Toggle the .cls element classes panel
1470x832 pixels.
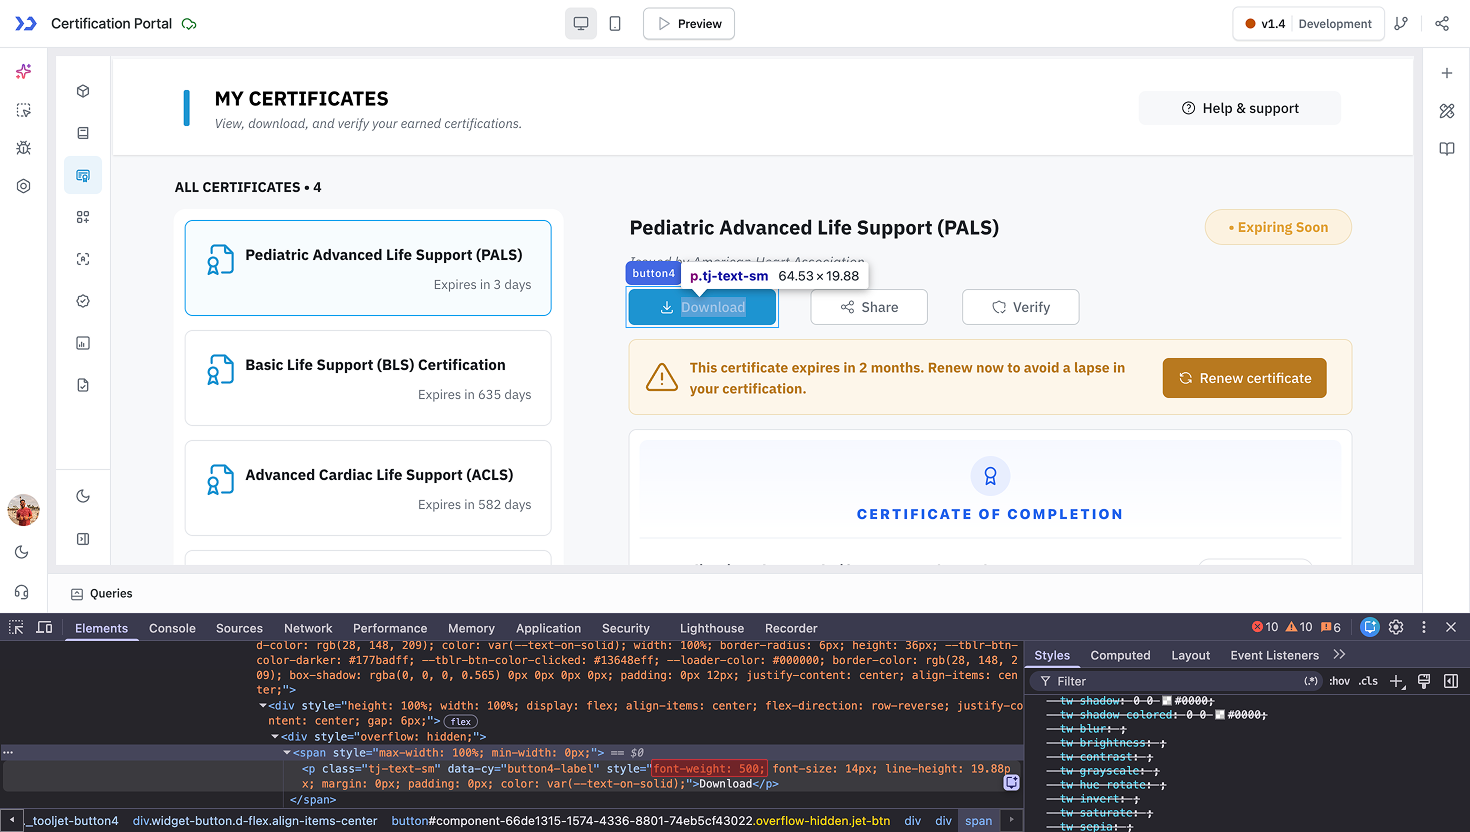pos(1368,681)
